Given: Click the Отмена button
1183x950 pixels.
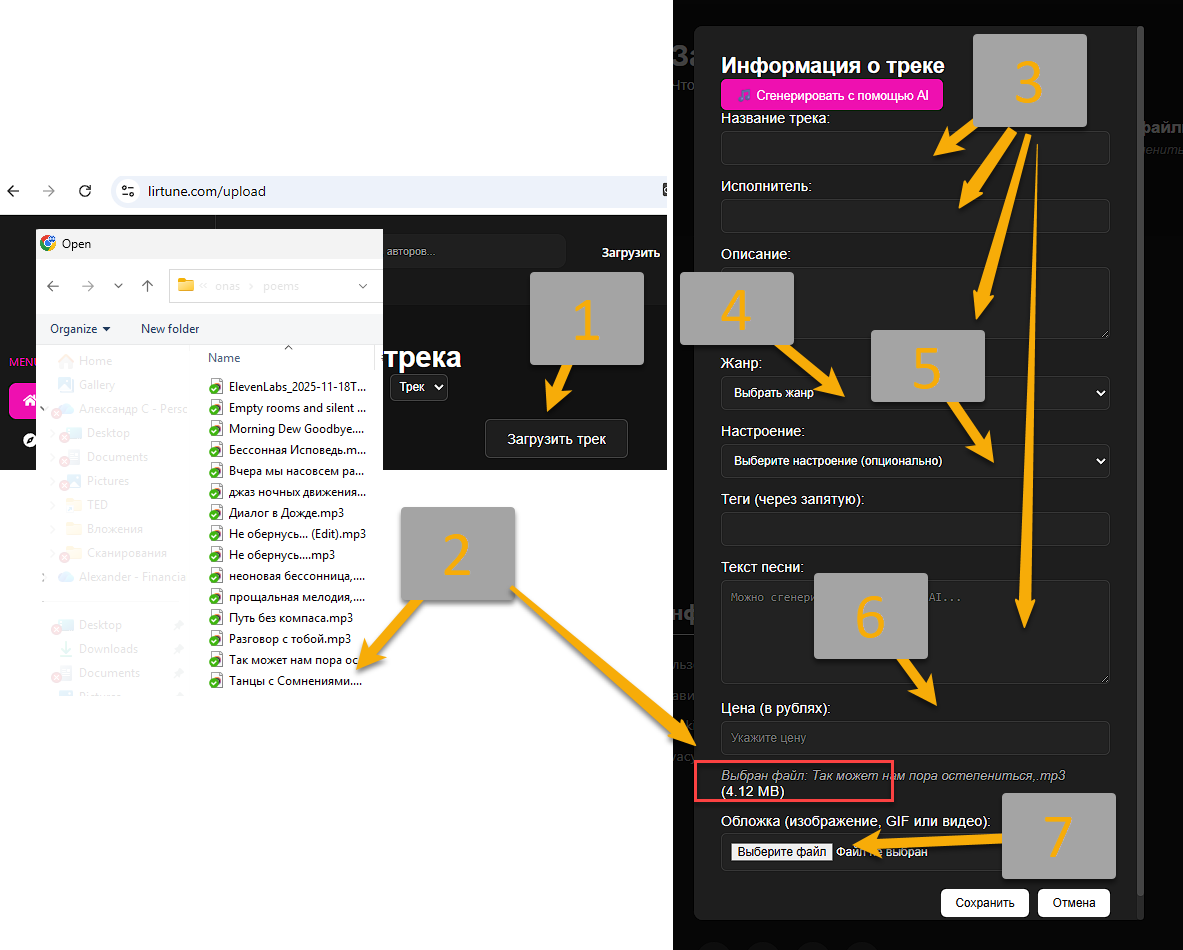Looking at the screenshot, I should (1073, 902).
